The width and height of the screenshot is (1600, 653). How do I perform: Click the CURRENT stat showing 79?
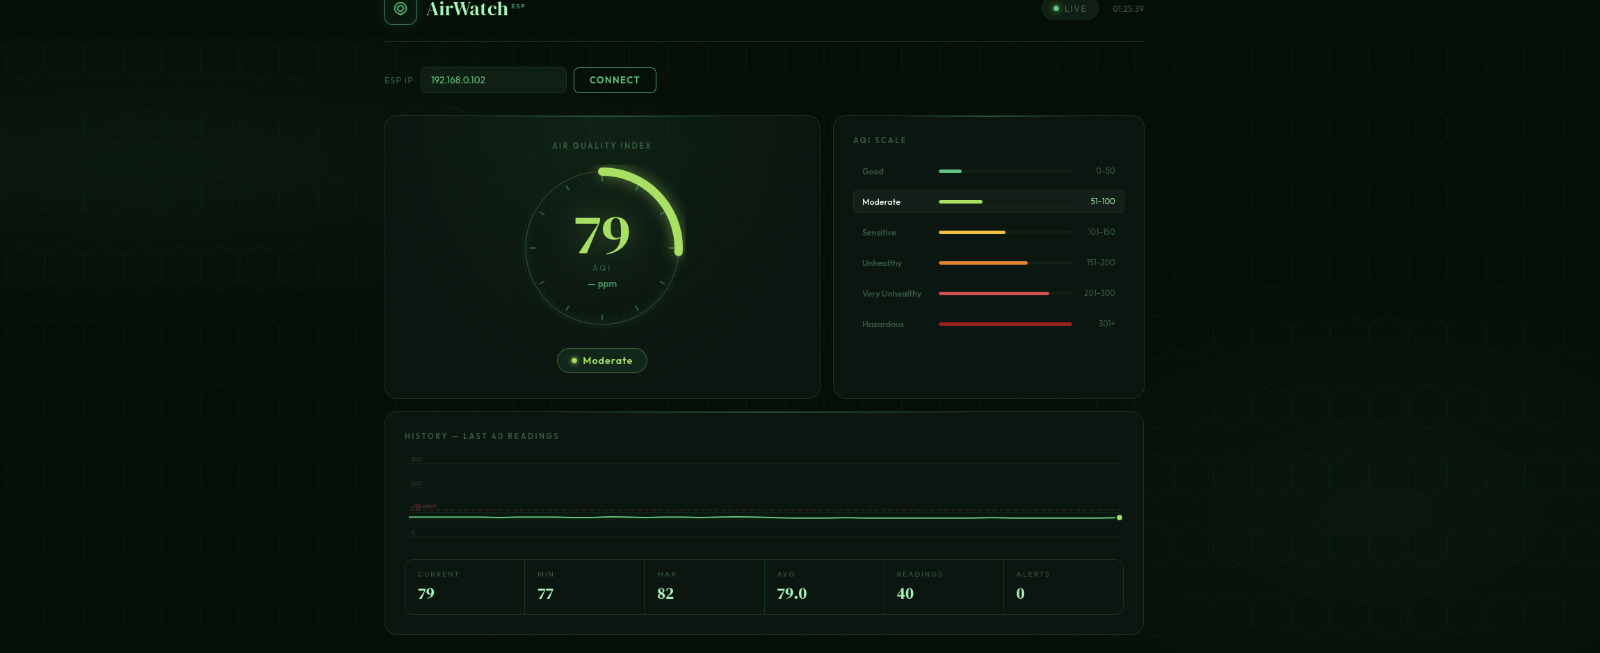coord(465,587)
